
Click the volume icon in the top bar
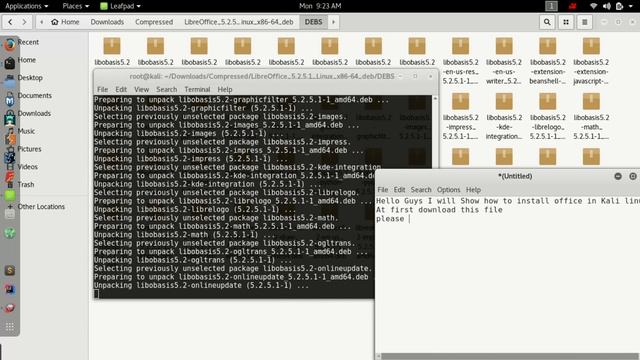(607, 6)
